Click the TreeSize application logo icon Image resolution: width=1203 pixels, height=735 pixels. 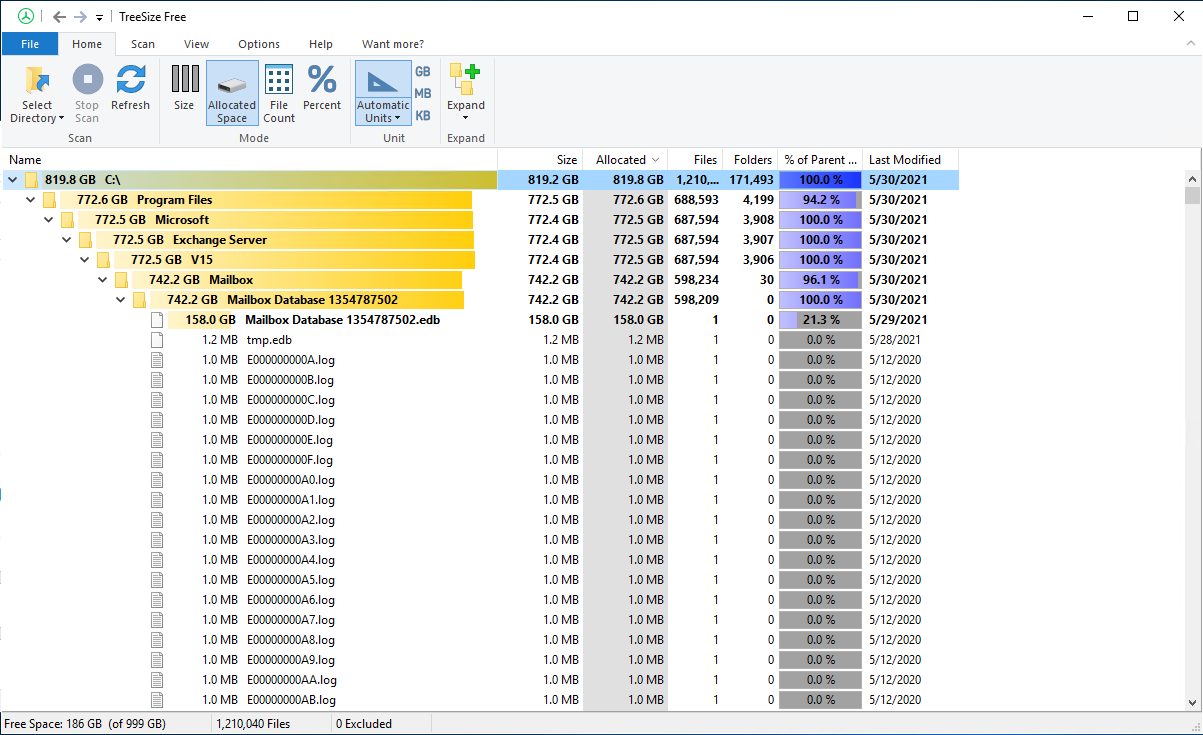pos(26,16)
